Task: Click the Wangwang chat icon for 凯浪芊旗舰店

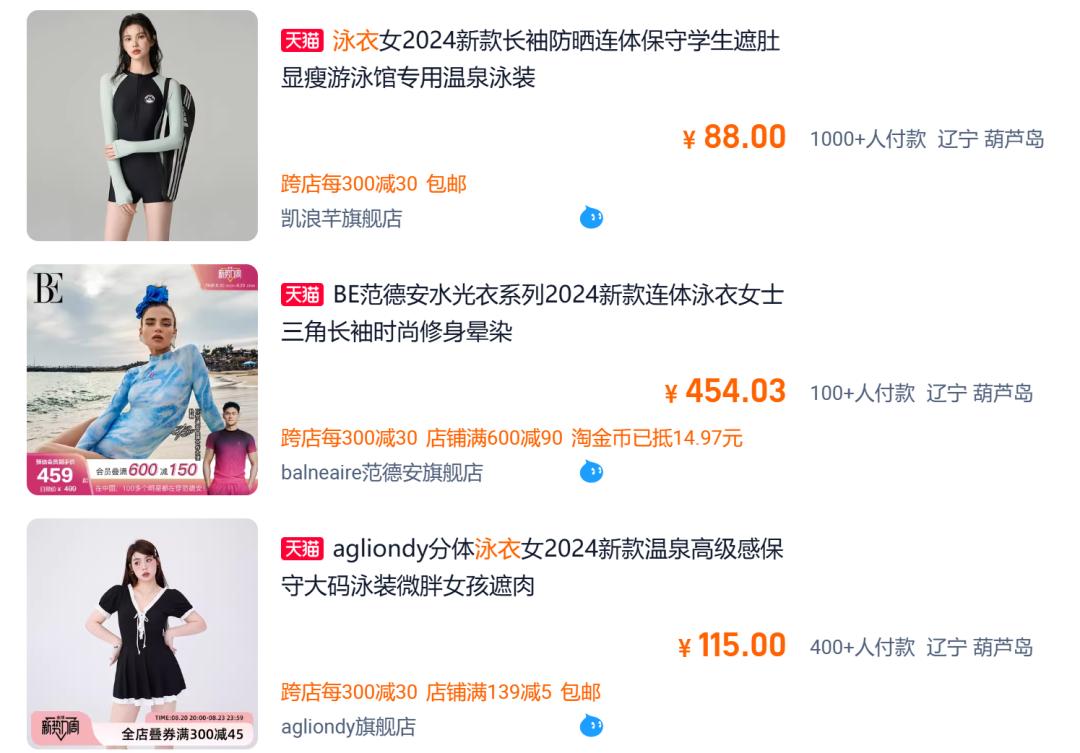Action: tap(592, 218)
